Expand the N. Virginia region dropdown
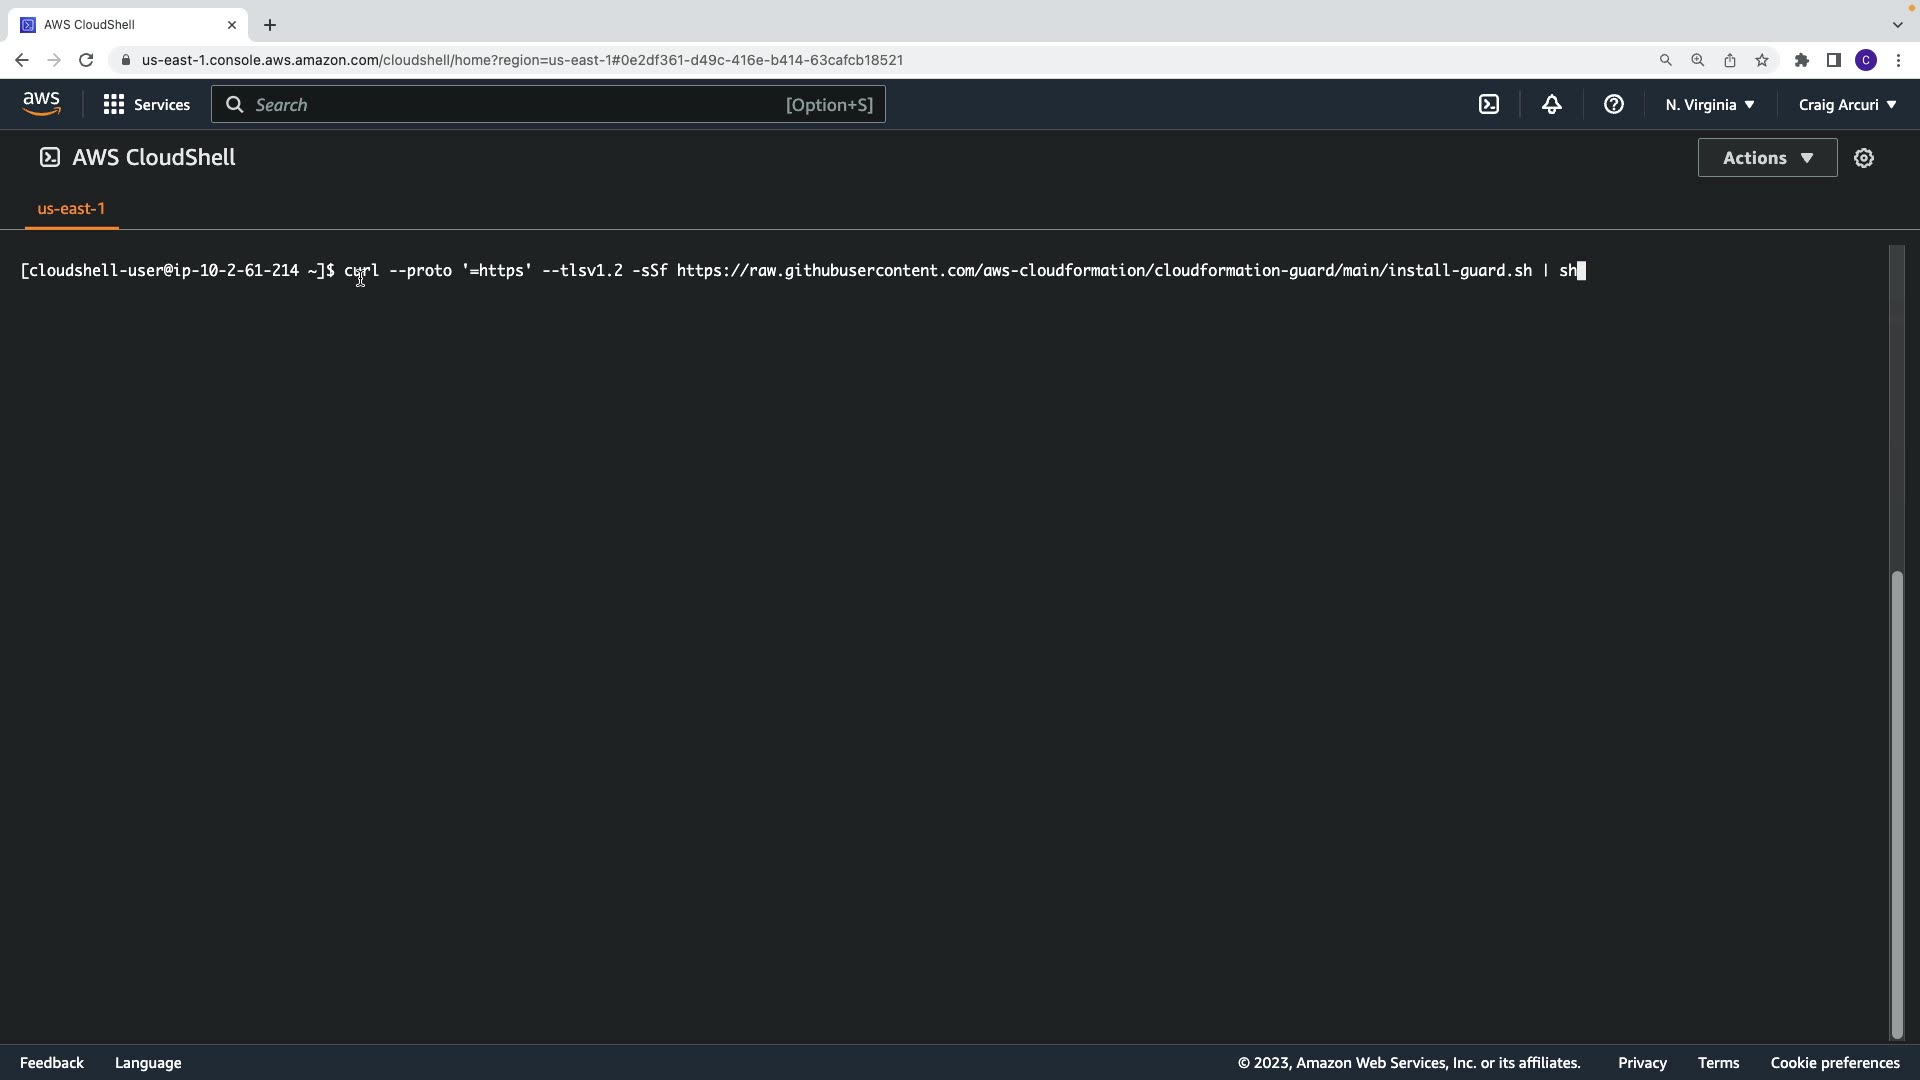Screen dimensions: 1920x1080 pos(1709,105)
